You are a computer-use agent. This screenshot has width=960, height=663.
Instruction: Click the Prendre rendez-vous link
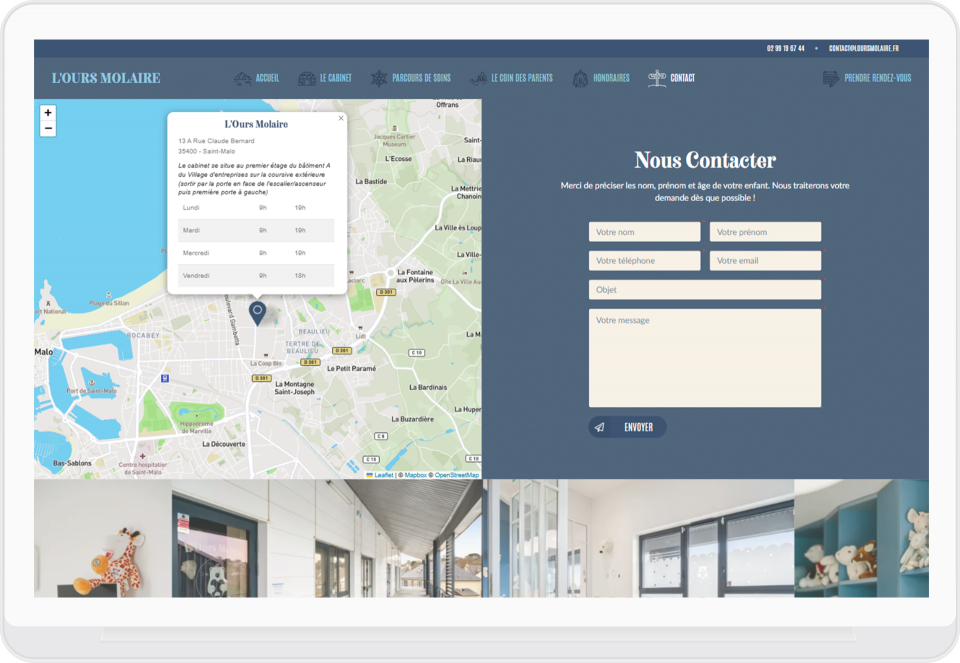coord(877,78)
